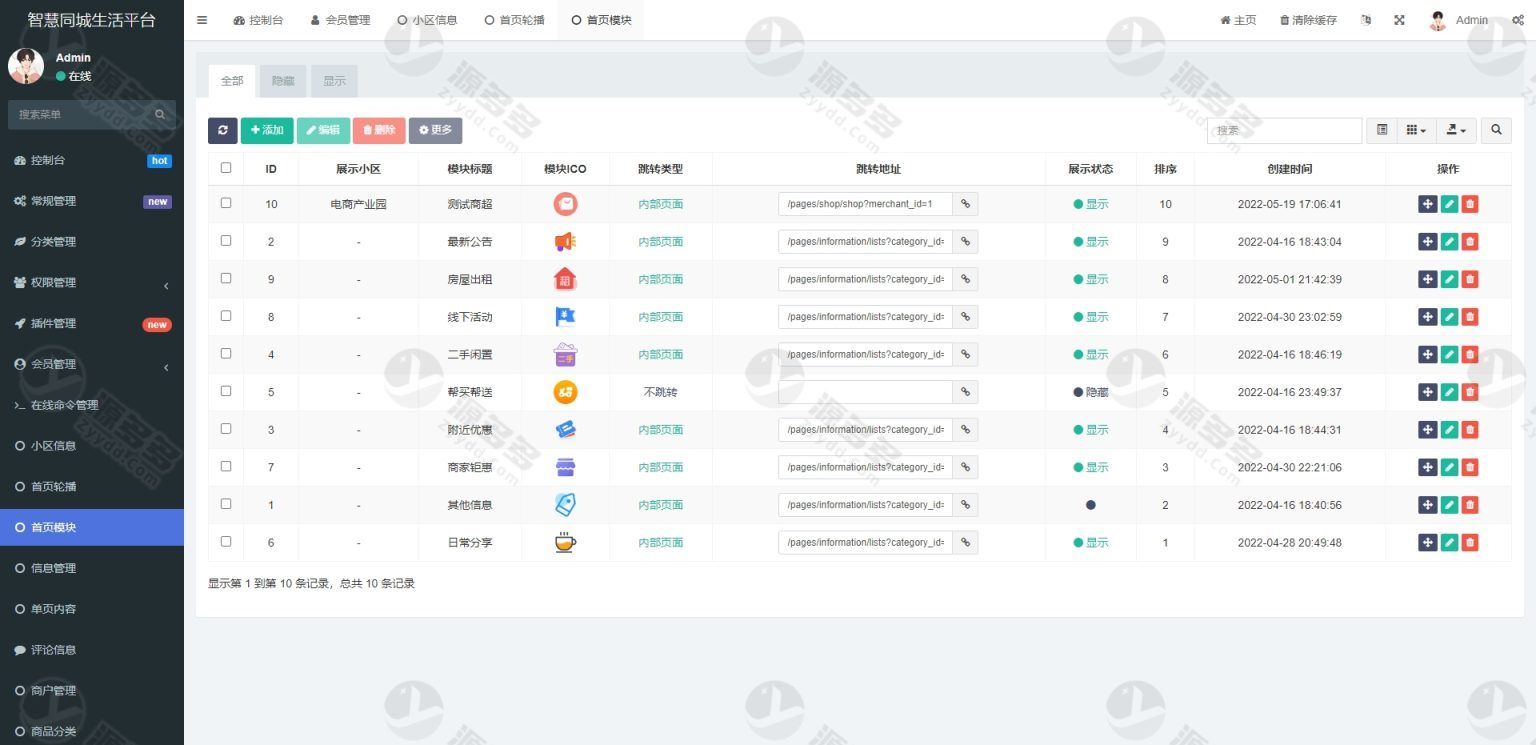Click the search magnifier button above table
The height and width of the screenshot is (745, 1536).
tap(1496, 130)
